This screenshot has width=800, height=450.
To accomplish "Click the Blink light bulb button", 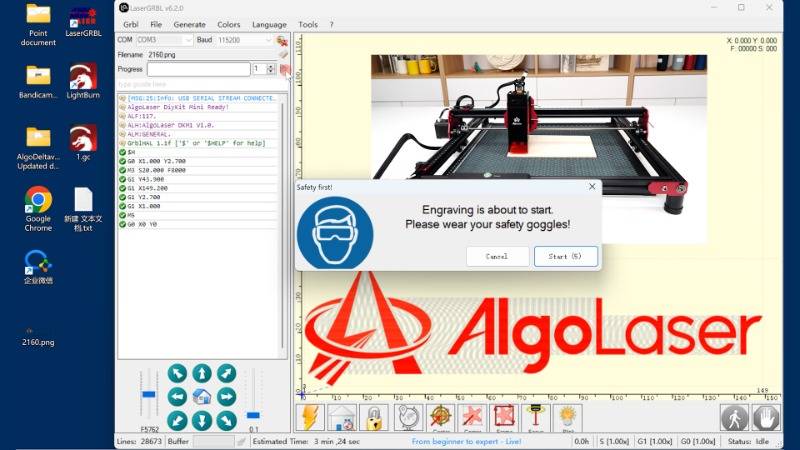I will coord(567,417).
